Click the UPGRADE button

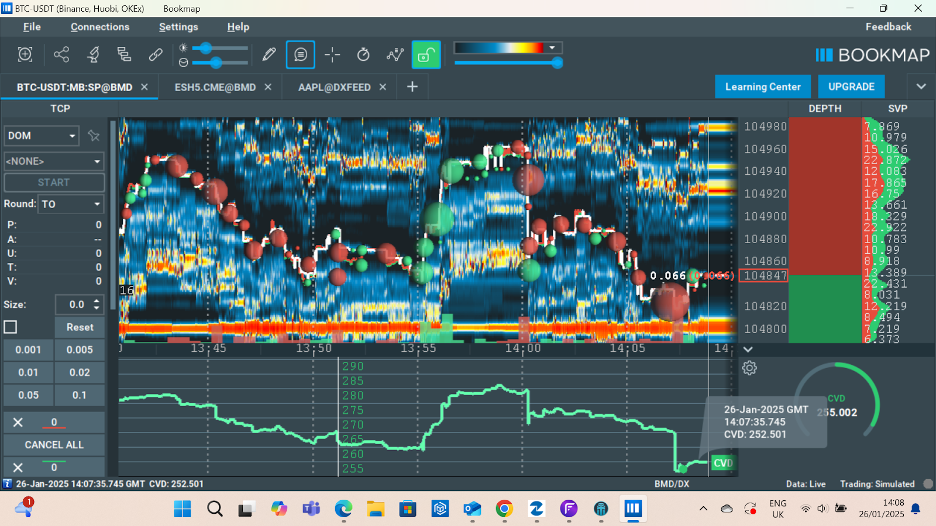point(851,87)
